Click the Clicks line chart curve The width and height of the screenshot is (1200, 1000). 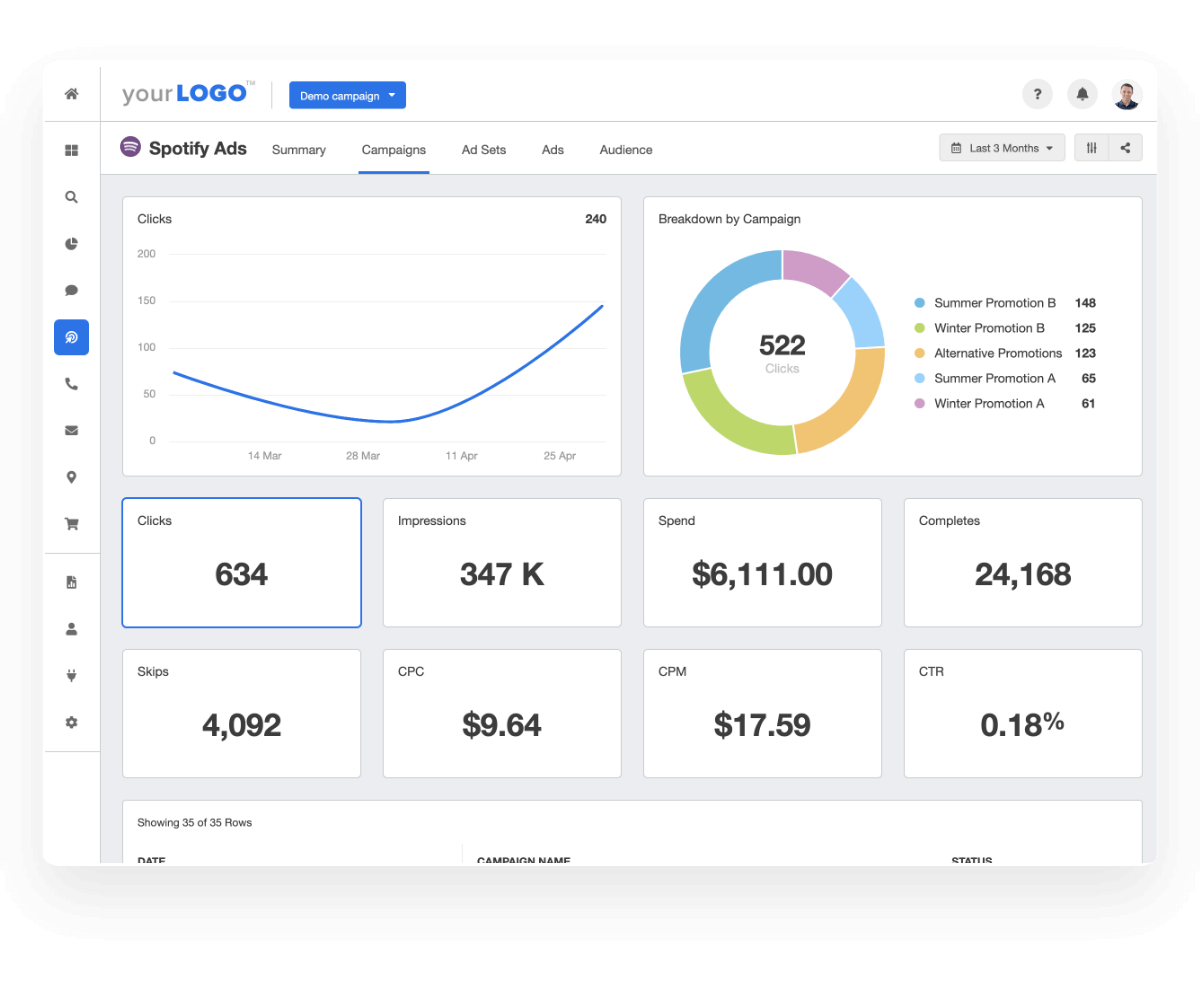pos(388,421)
